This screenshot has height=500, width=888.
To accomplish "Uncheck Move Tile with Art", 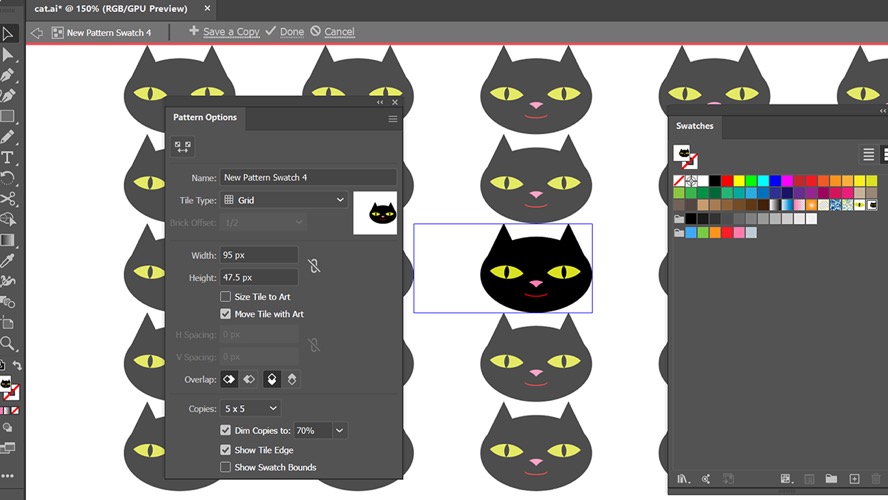I will pyautogui.click(x=225, y=314).
